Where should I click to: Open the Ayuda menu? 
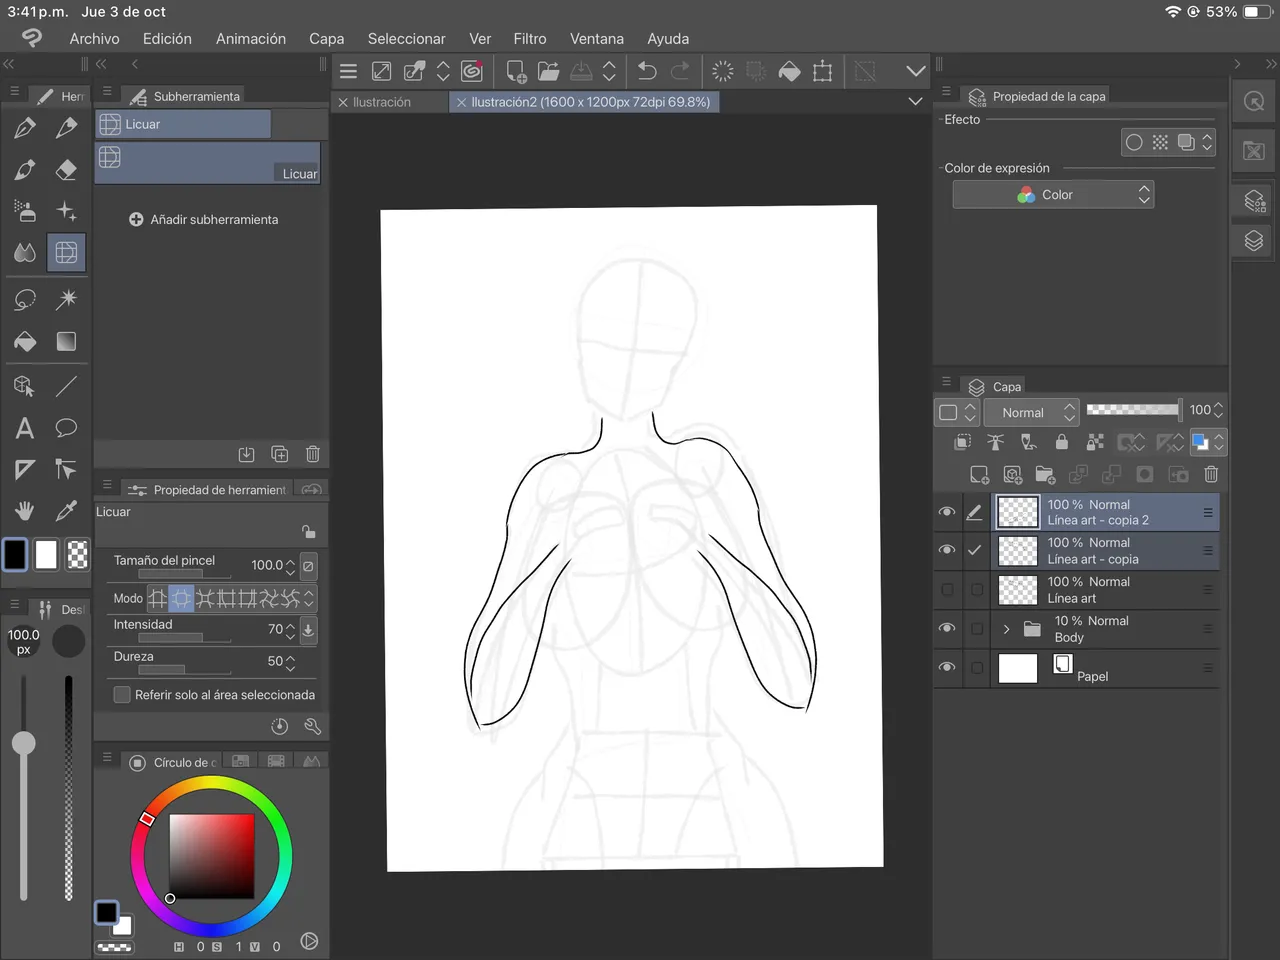[668, 38]
